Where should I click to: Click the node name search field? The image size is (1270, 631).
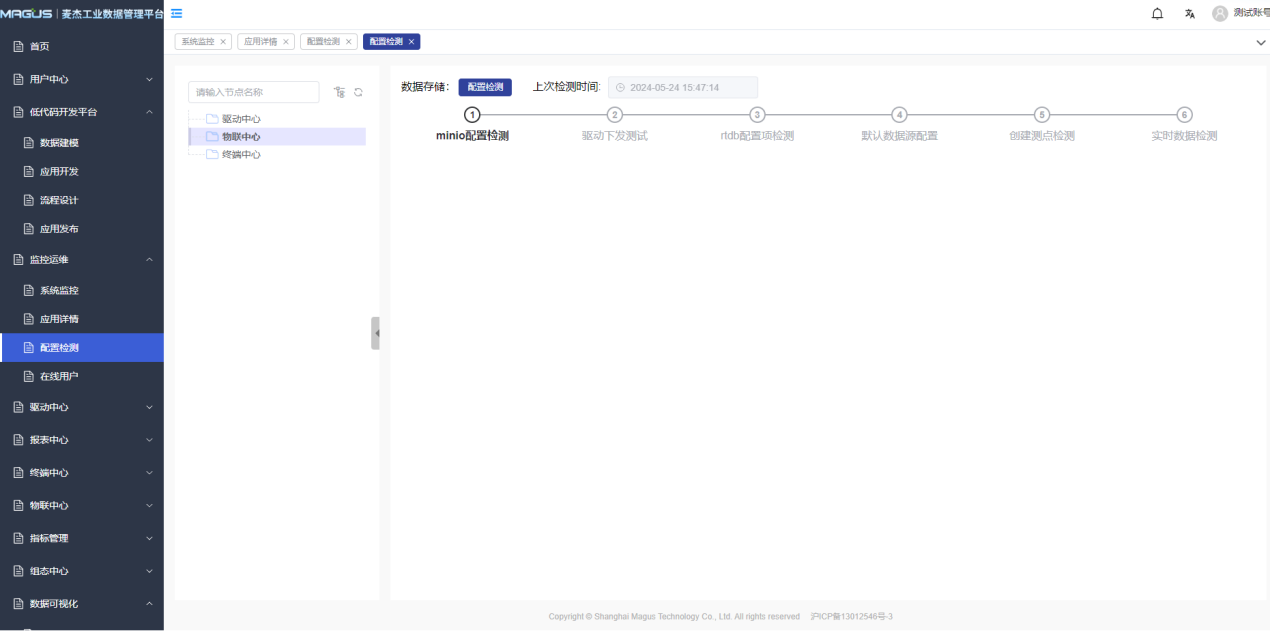253,92
